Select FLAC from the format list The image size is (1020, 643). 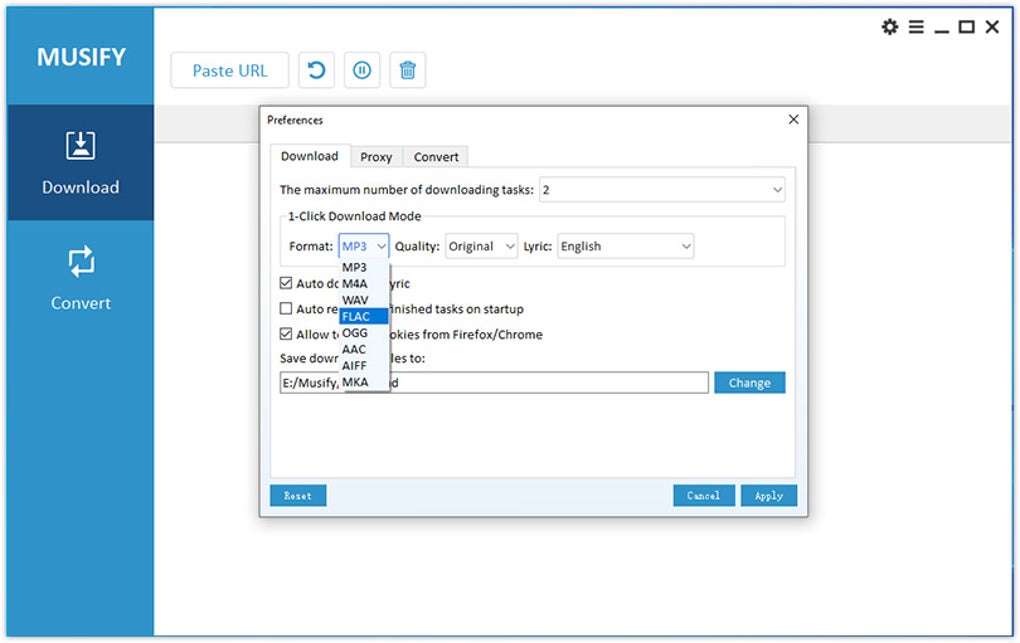356,317
